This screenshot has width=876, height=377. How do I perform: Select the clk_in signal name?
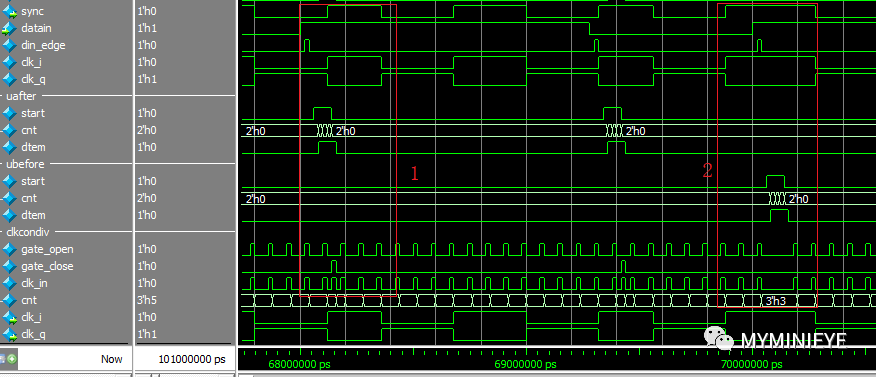pos(34,284)
